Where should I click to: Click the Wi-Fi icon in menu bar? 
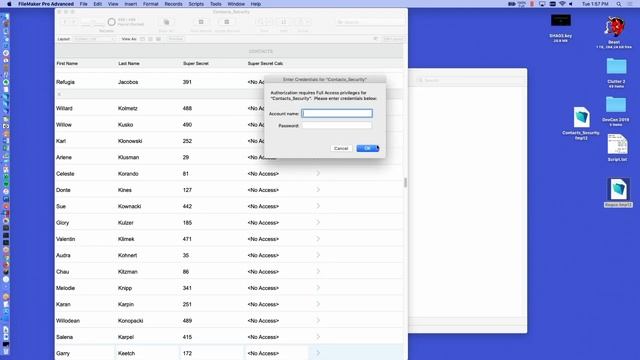[562, 4]
